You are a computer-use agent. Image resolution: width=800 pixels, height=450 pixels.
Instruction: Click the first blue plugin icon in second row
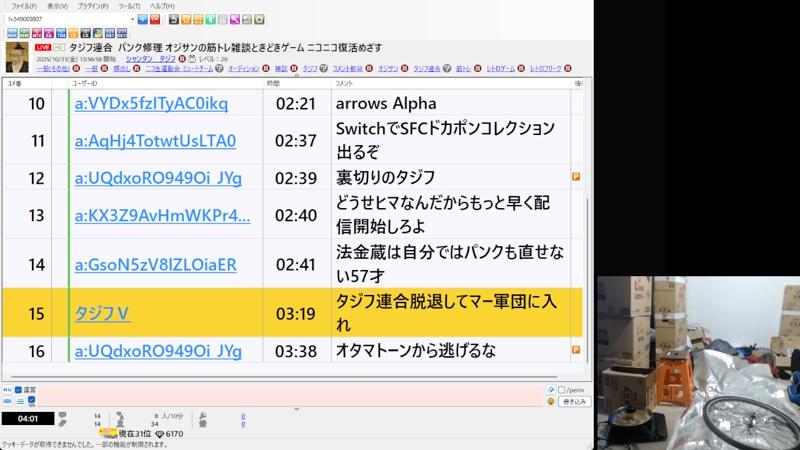12,33
